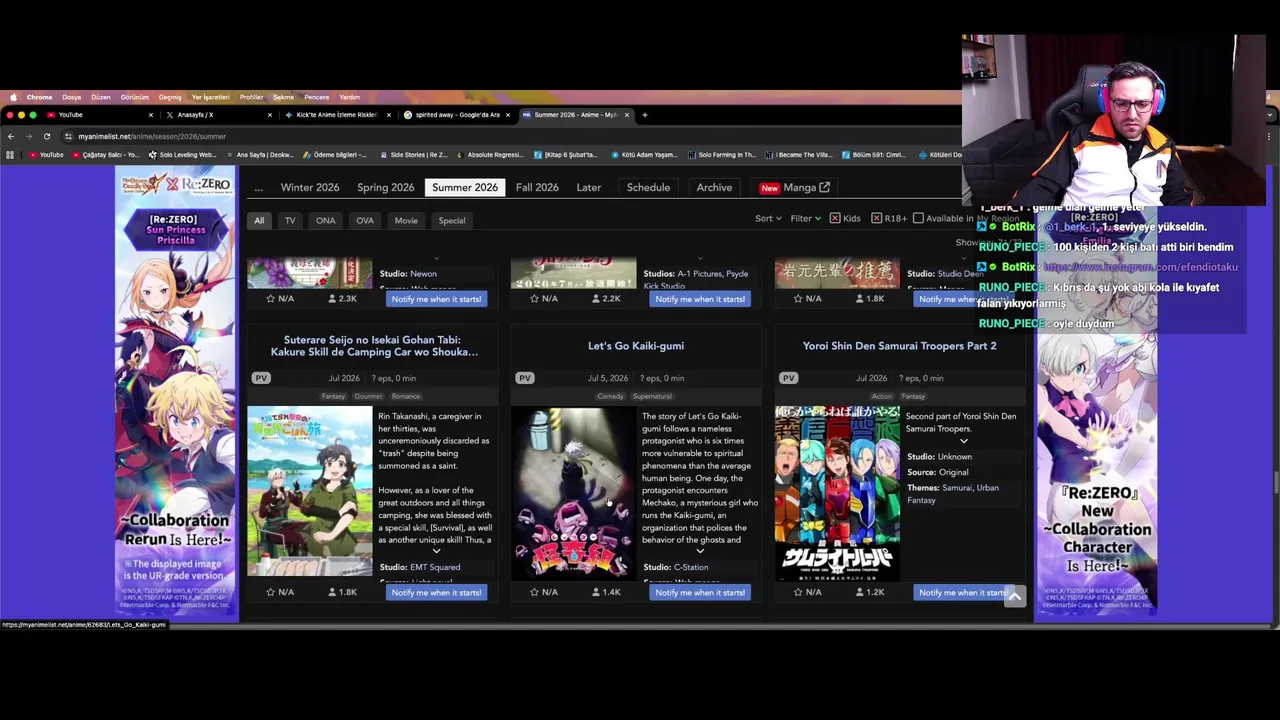The width and height of the screenshot is (1280, 720).
Task: Filter by Special type
Action: [x=452, y=220]
